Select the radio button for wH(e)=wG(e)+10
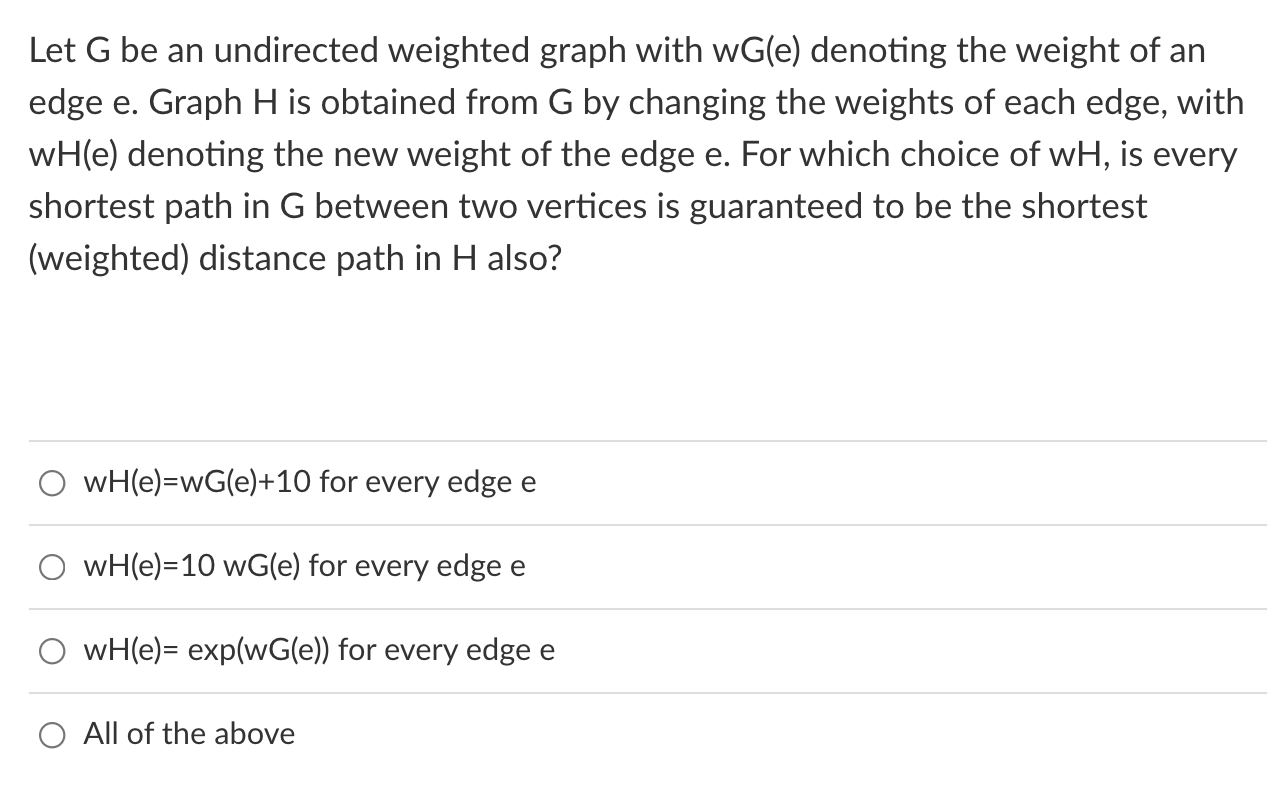 point(51,483)
